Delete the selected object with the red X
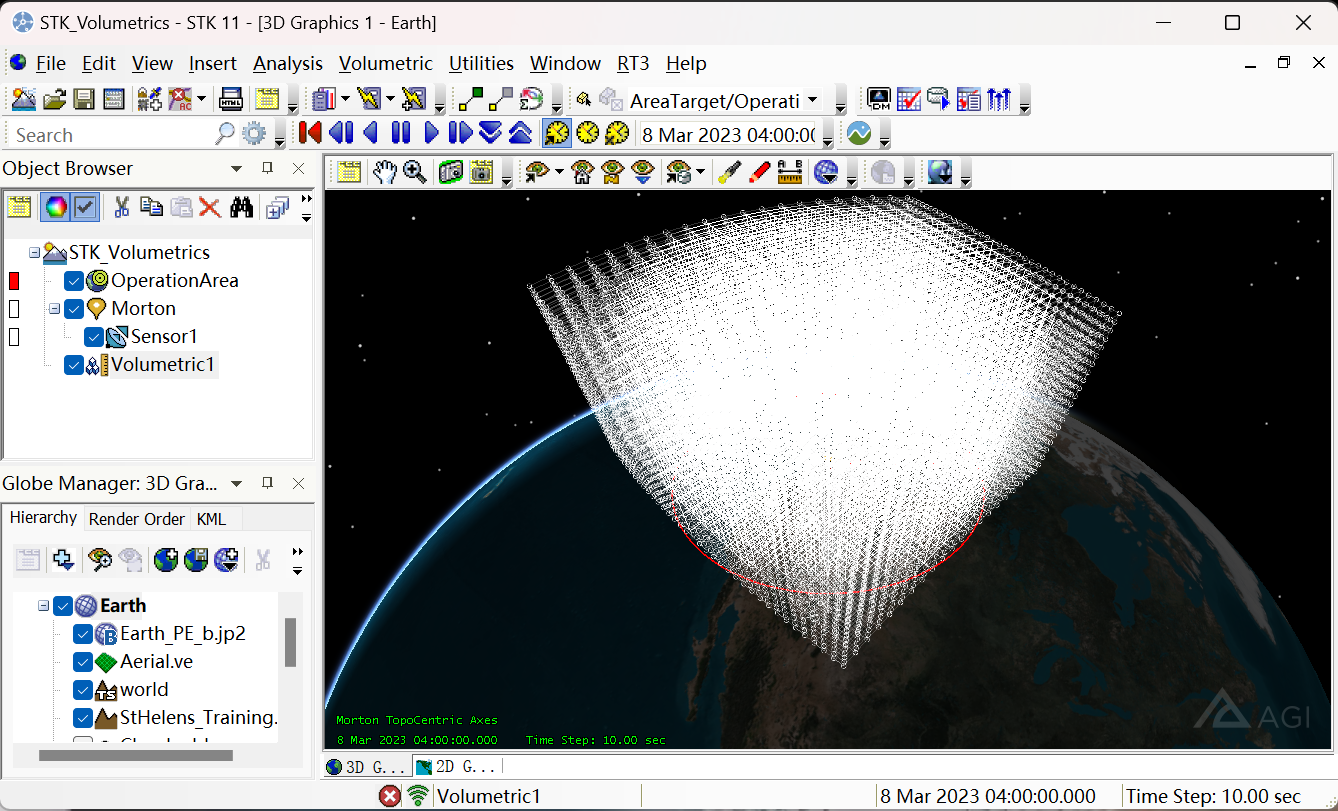 click(209, 207)
